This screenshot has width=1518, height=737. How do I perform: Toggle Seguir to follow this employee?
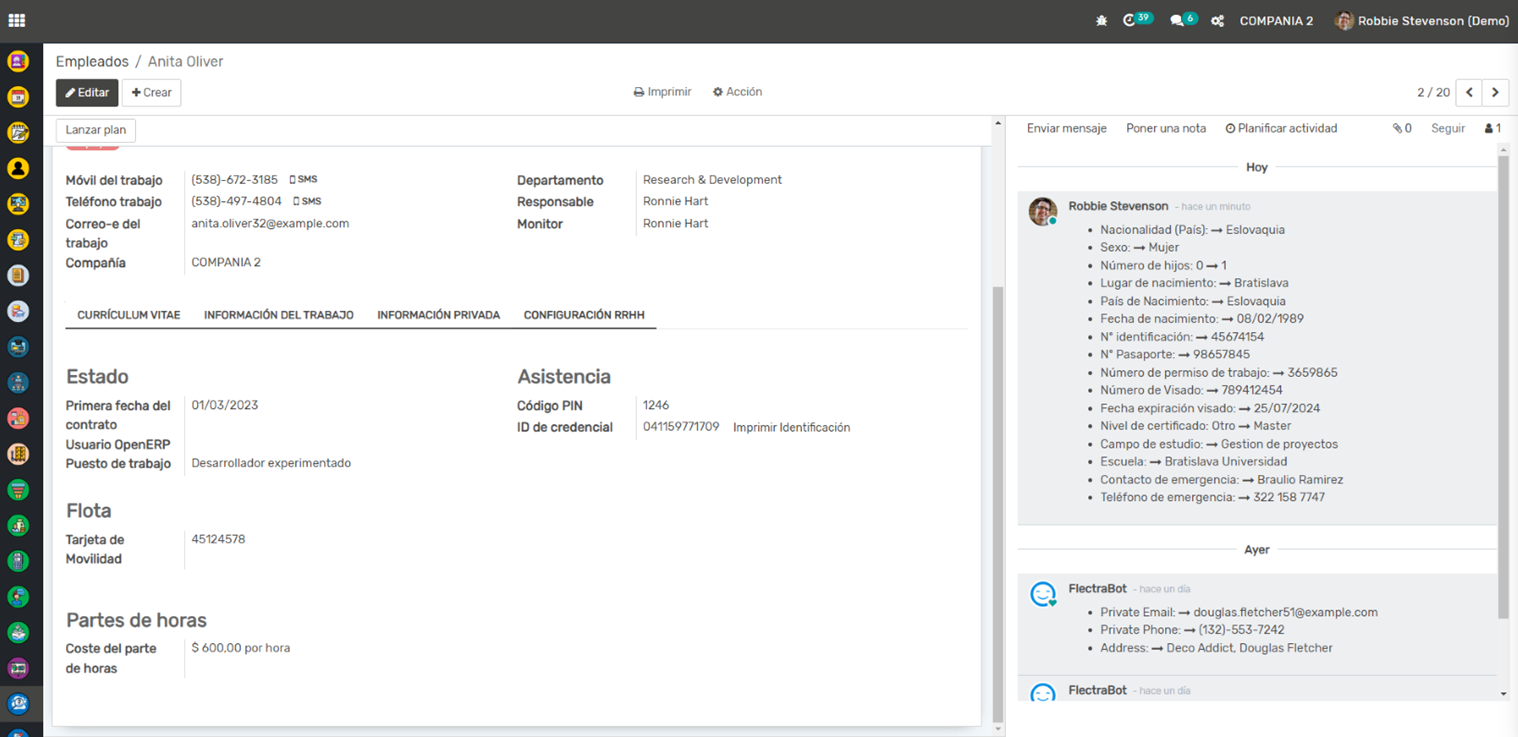click(1447, 129)
